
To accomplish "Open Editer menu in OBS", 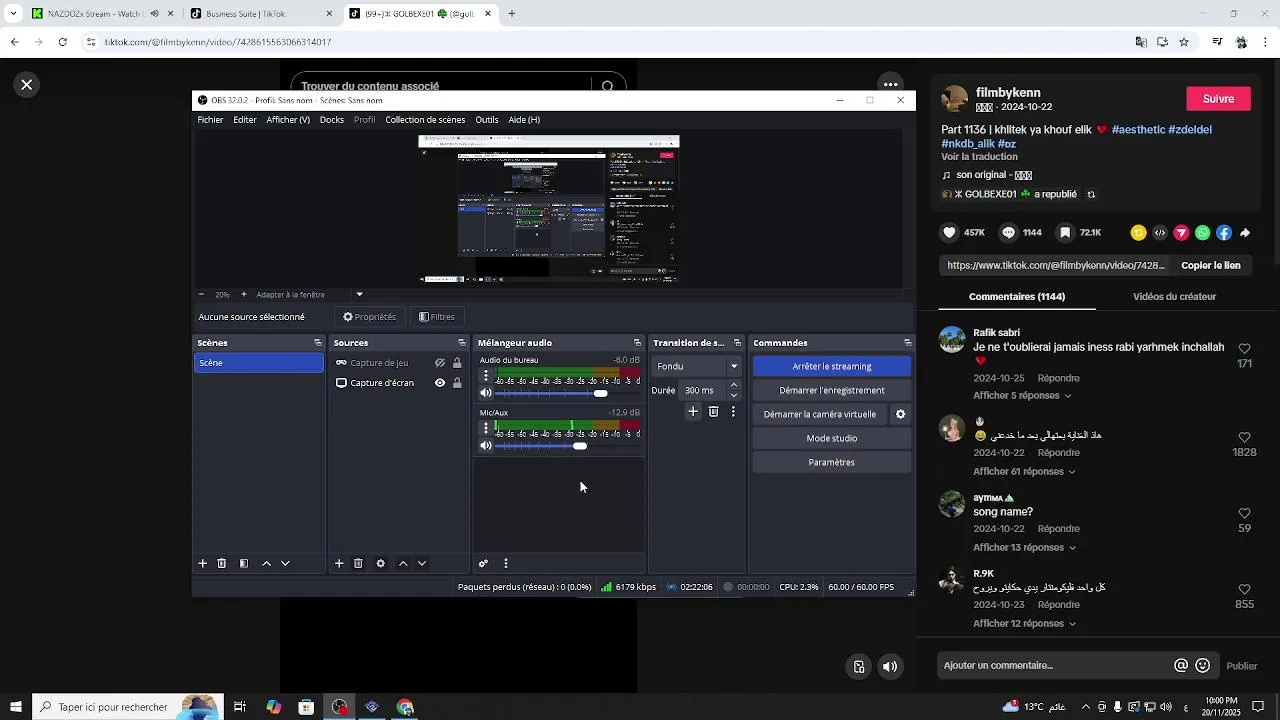I will (x=245, y=120).
